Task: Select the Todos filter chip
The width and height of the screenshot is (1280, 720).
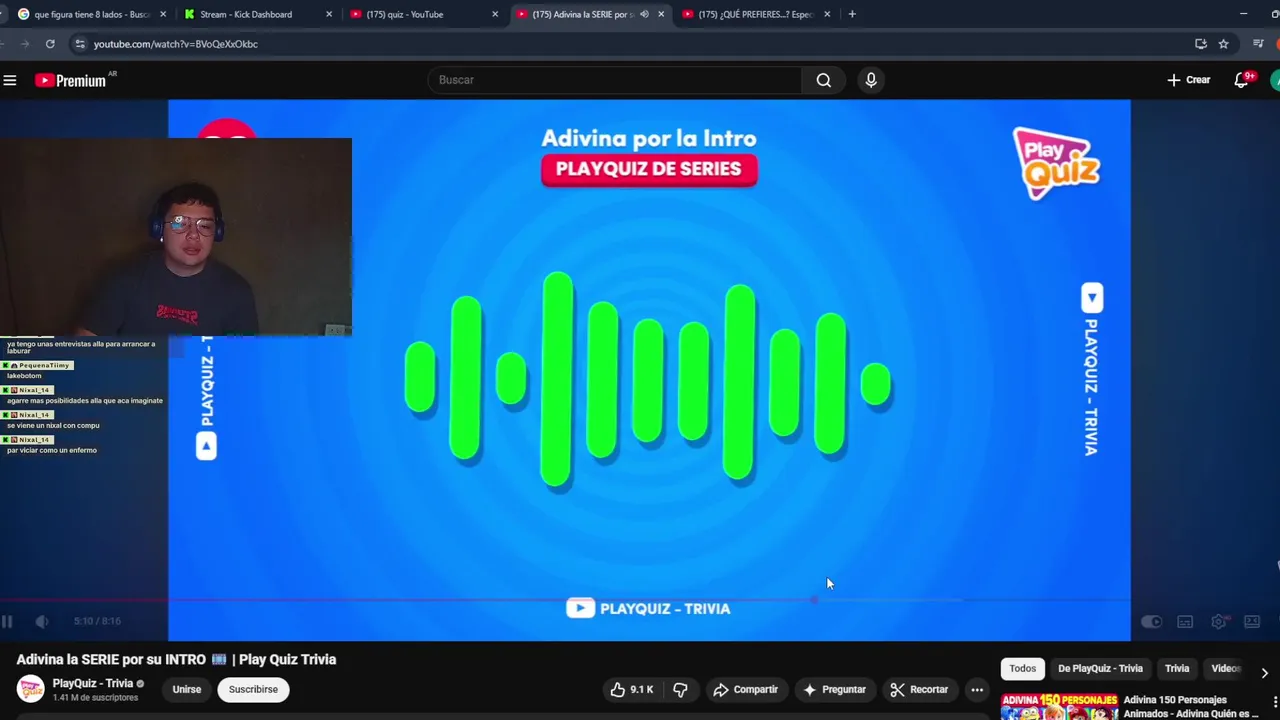Action: [1022, 668]
